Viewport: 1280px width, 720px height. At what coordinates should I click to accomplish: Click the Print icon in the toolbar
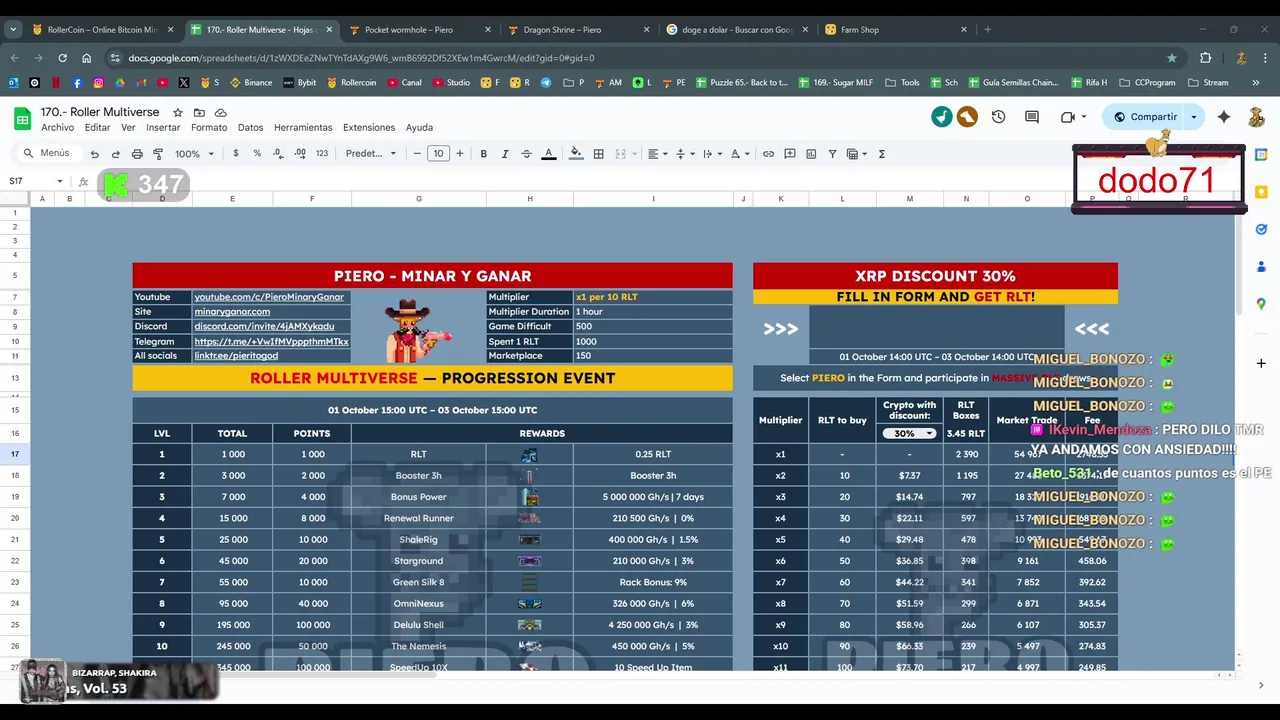(137, 154)
